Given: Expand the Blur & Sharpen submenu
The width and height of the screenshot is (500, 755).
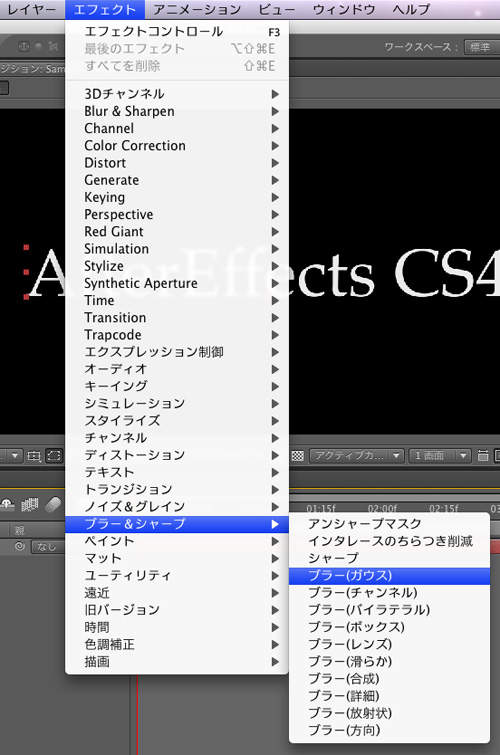Looking at the screenshot, I should pyautogui.click(x=177, y=111).
